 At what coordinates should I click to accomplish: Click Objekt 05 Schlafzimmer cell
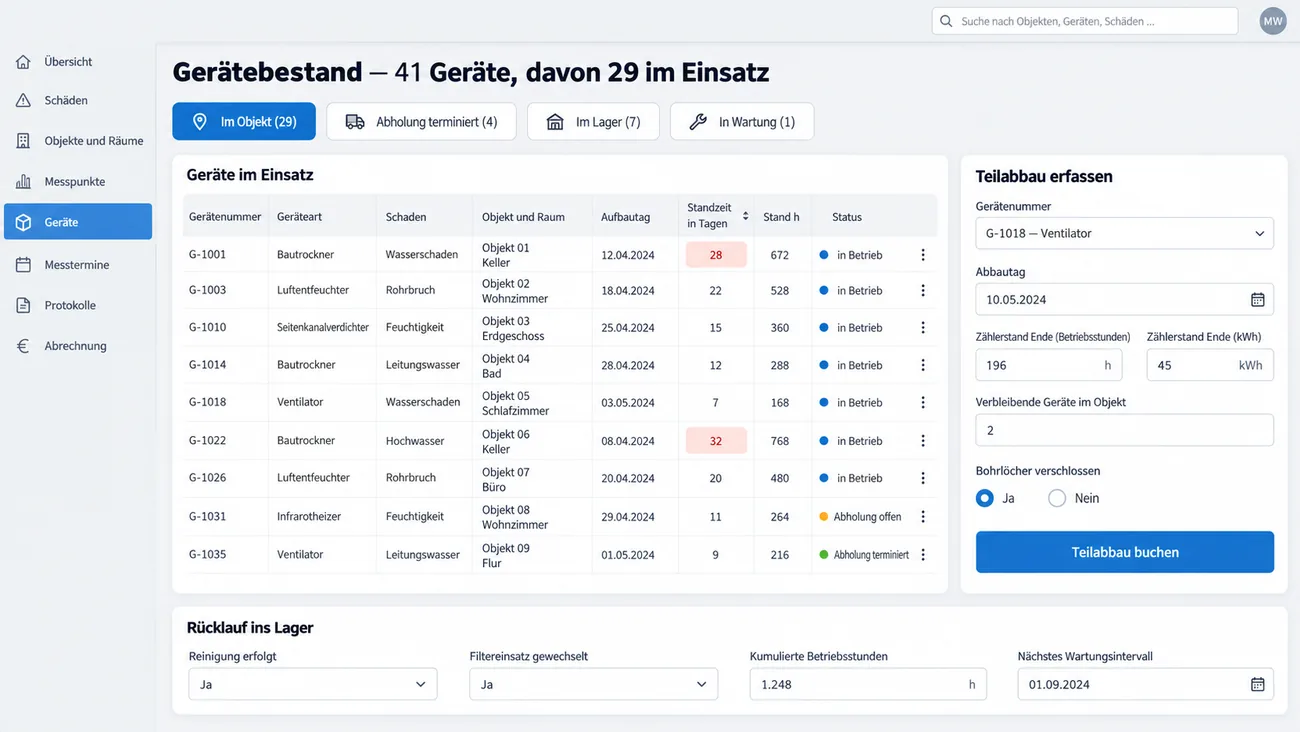[516, 403]
